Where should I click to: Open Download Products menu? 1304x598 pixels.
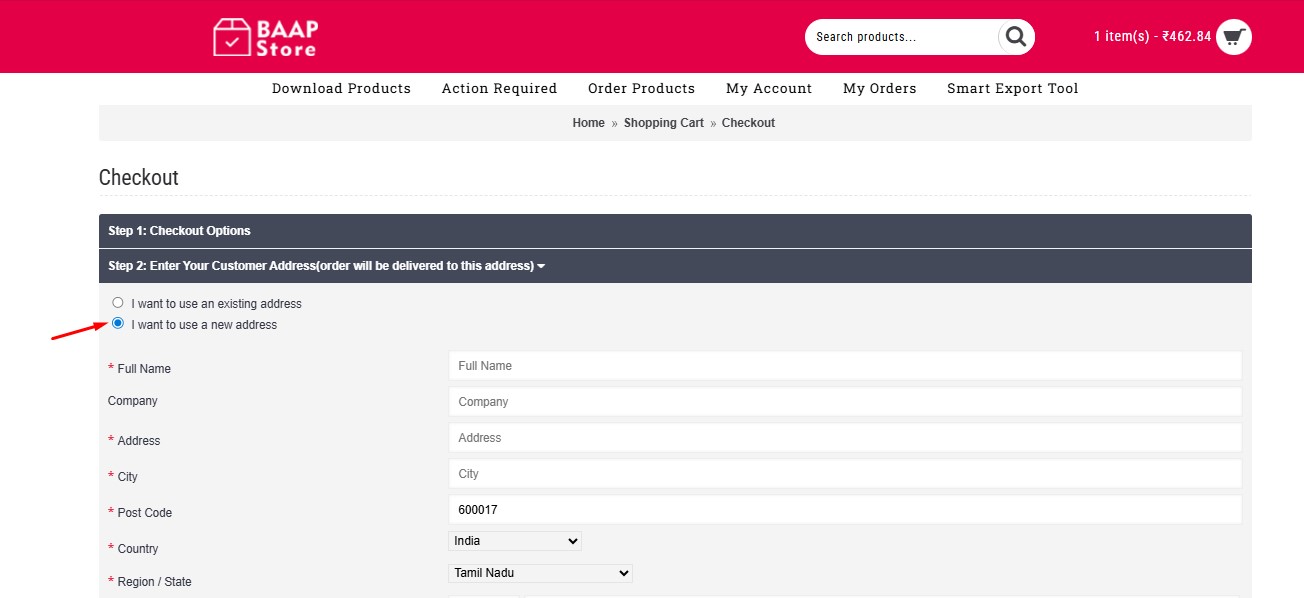pyautogui.click(x=341, y=89)
